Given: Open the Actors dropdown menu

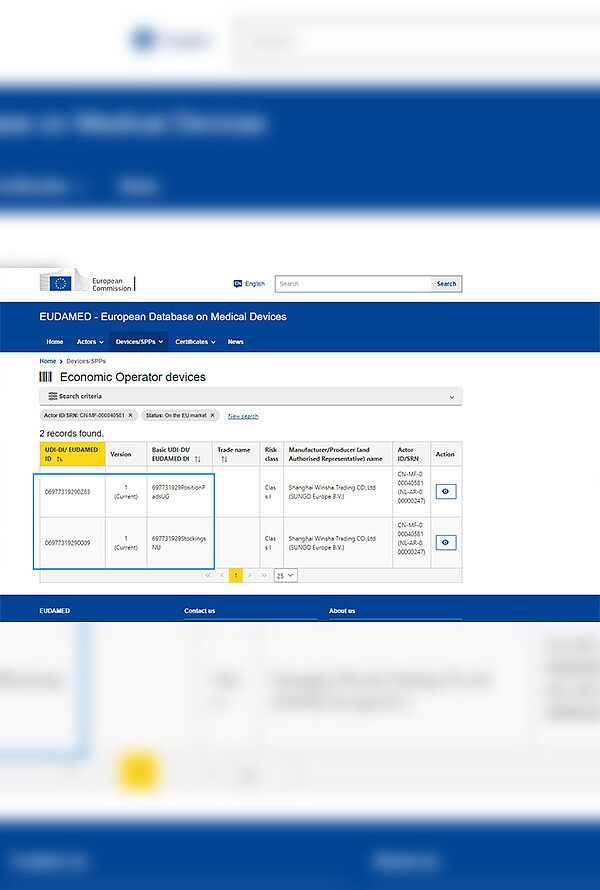Looking at the screenshot, I should (x=90, y=342).
